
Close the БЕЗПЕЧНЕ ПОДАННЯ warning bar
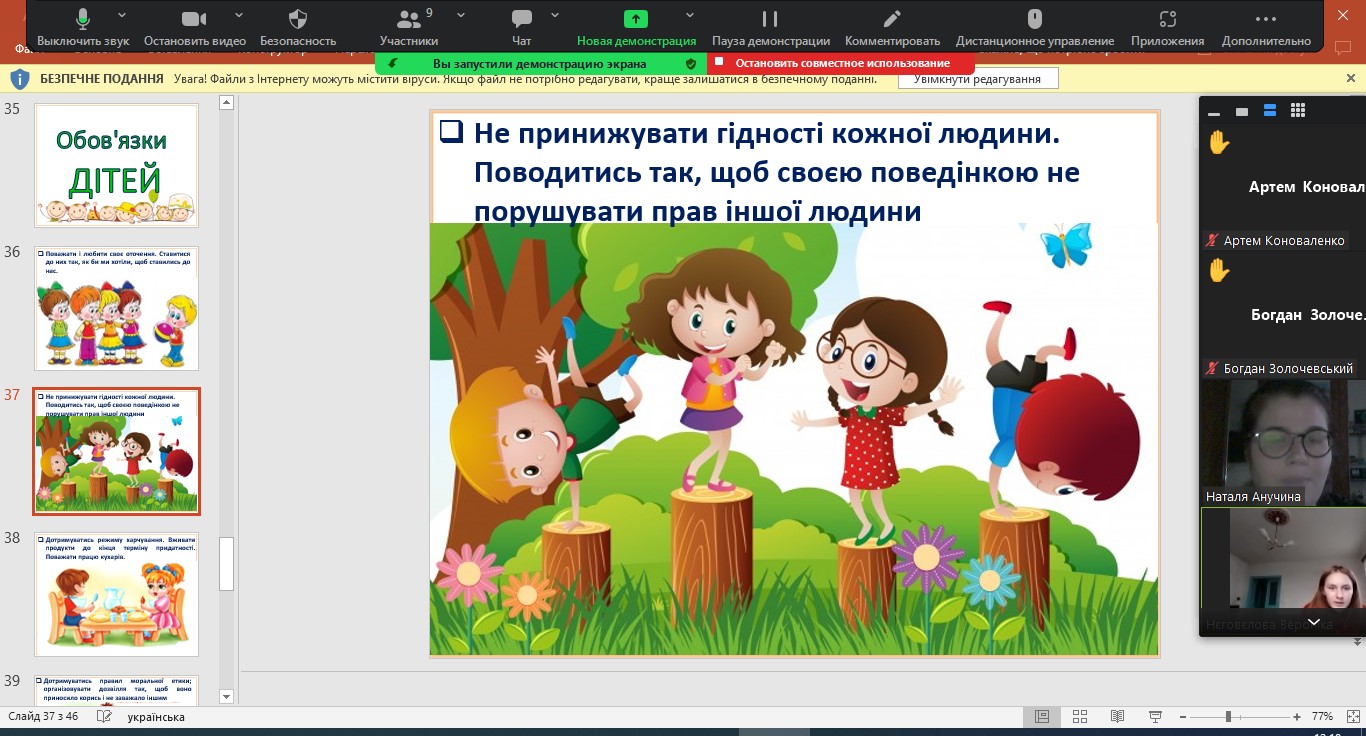1351,78
